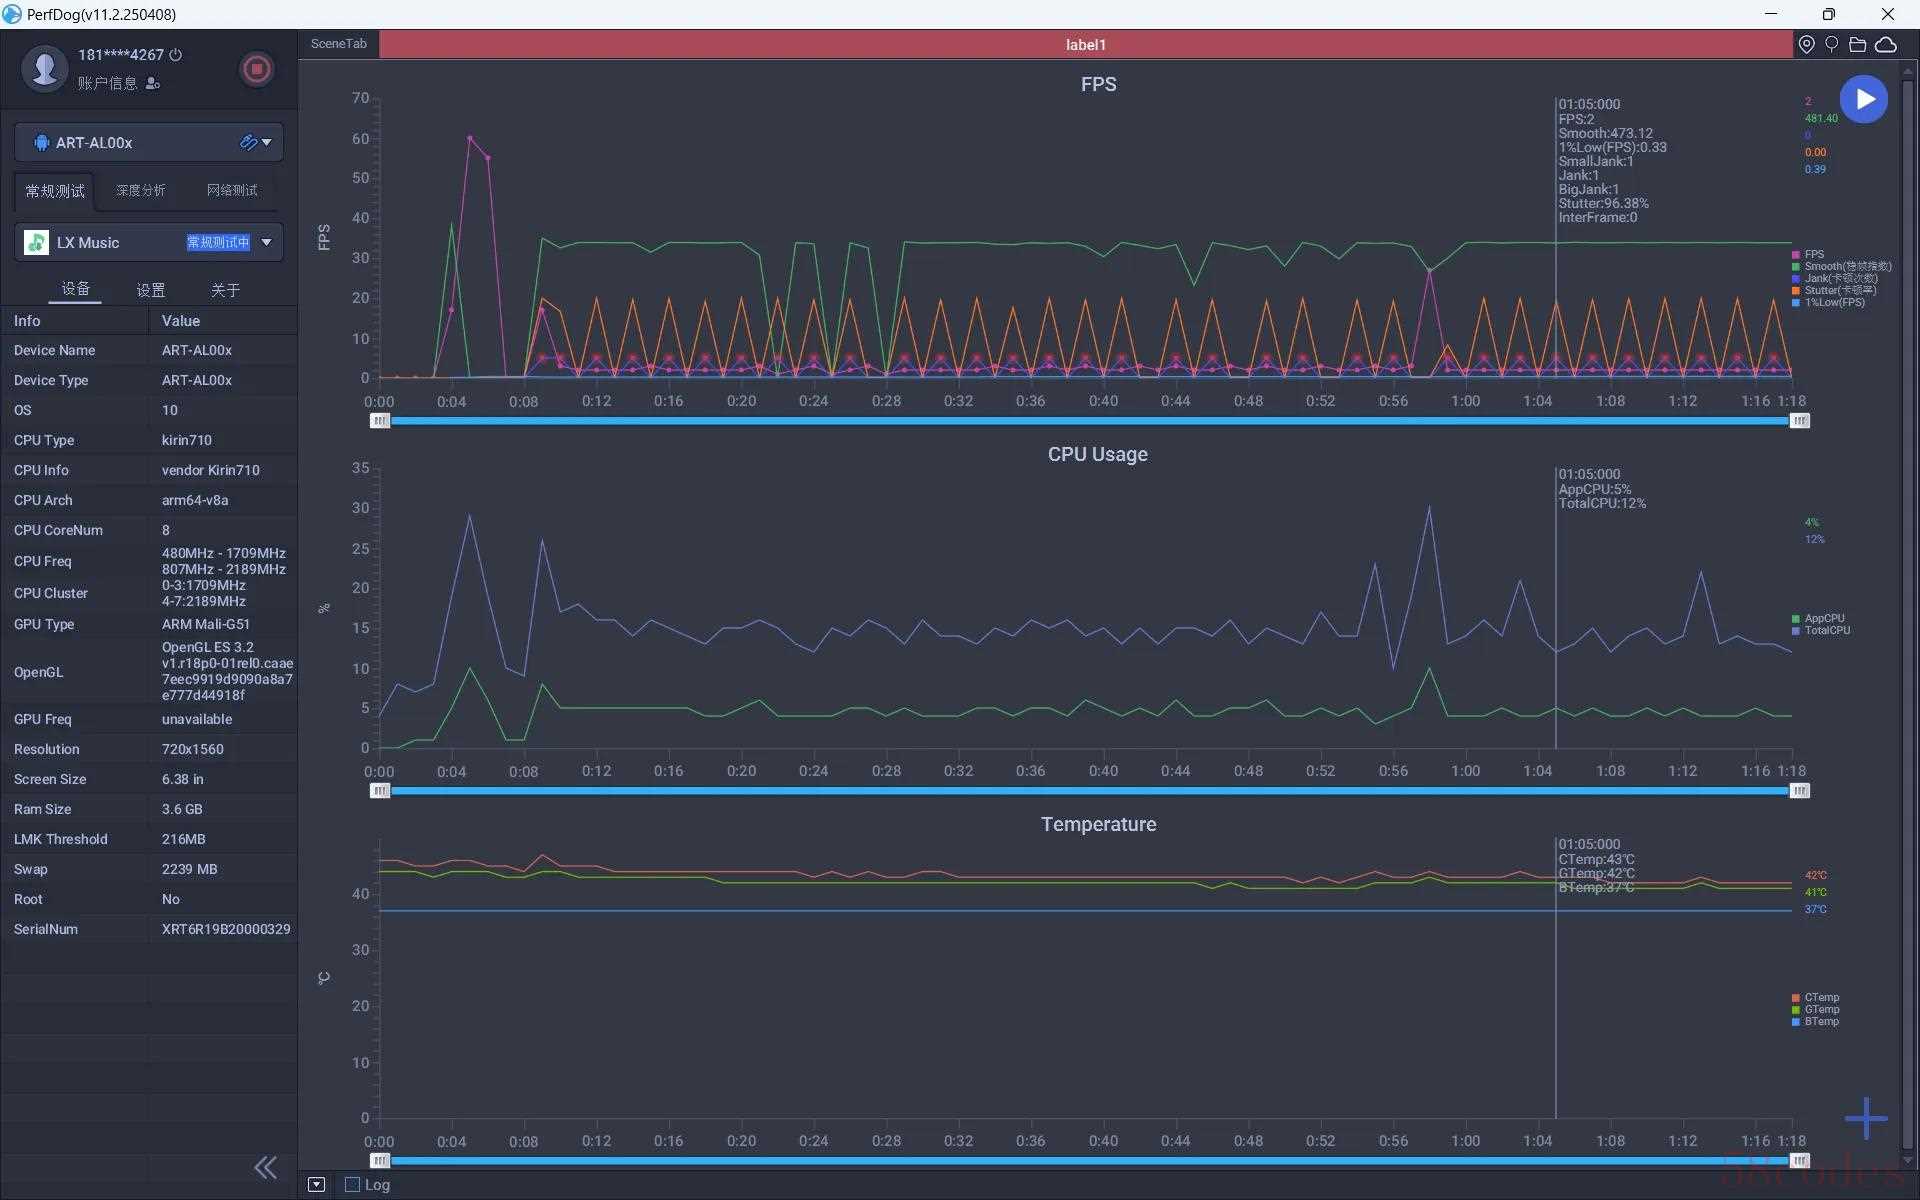The image size is (1920, 1200).
Task: Select the 设备 tab
Action: point(76,289)
